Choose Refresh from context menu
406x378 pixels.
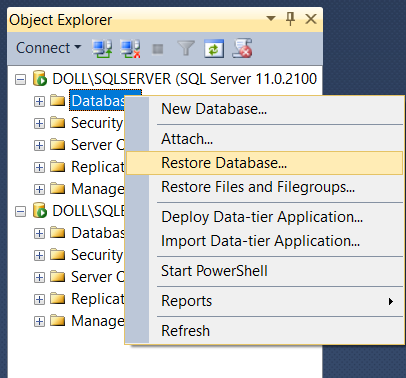(265, 331)
